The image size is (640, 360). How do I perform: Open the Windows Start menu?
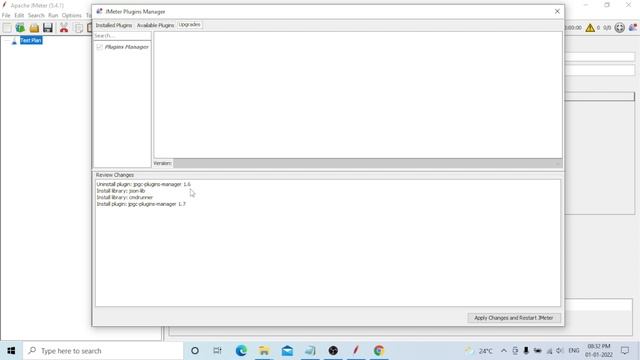click(x=11, y=351)
